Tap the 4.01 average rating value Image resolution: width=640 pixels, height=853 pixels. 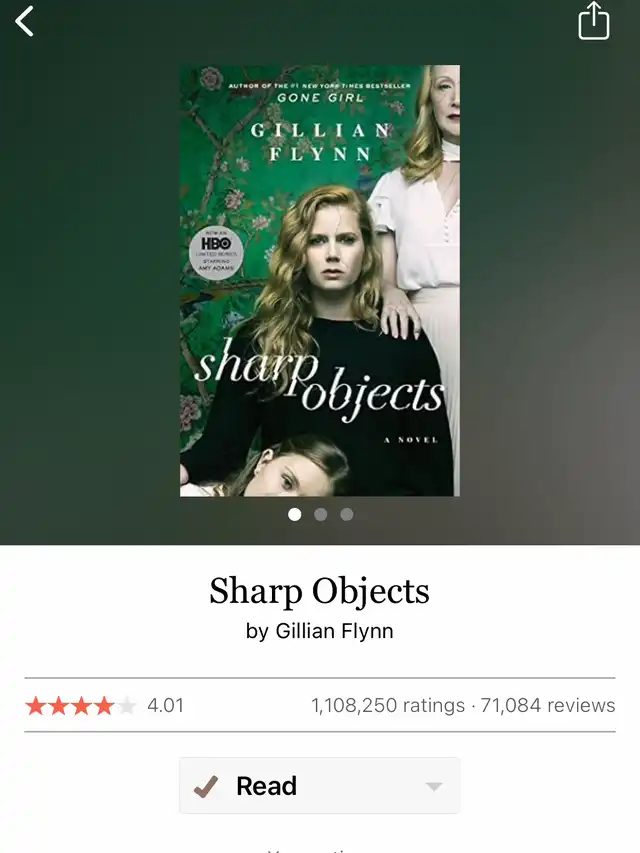[x=165, y=706]
